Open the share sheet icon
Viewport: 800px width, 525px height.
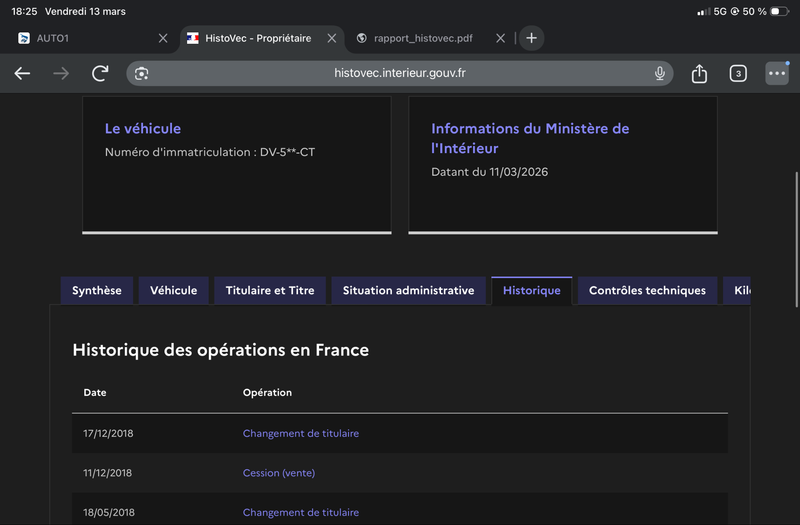pos(699,73)
